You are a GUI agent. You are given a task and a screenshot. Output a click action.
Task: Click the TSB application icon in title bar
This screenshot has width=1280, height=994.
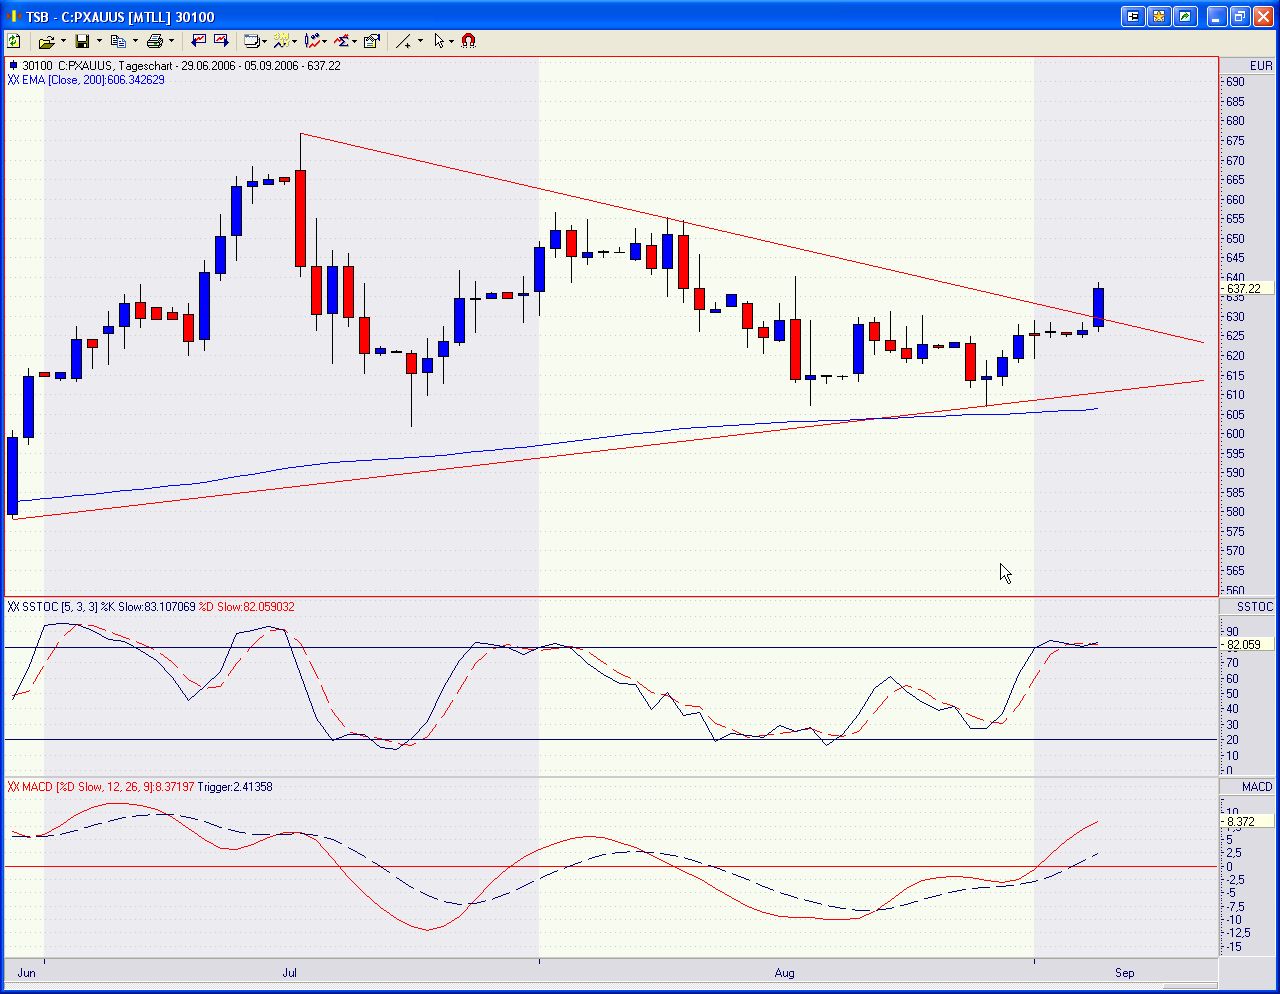click(14, 16)
